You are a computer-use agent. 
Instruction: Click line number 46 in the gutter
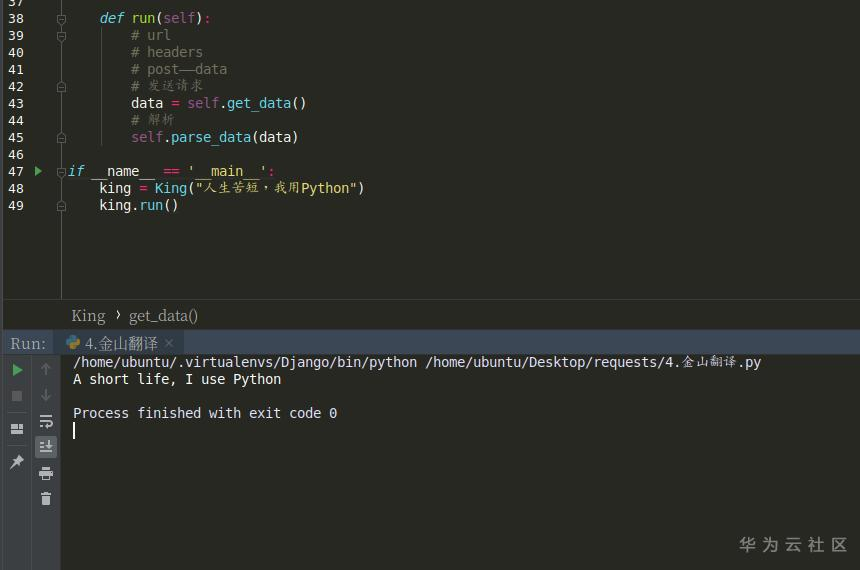[x=16, y=155]
